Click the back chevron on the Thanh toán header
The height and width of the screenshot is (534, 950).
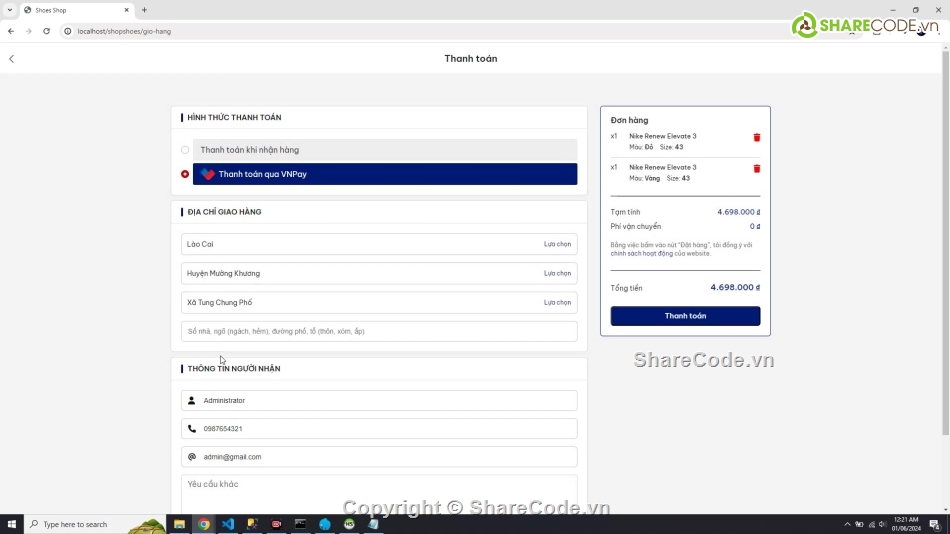12,59
